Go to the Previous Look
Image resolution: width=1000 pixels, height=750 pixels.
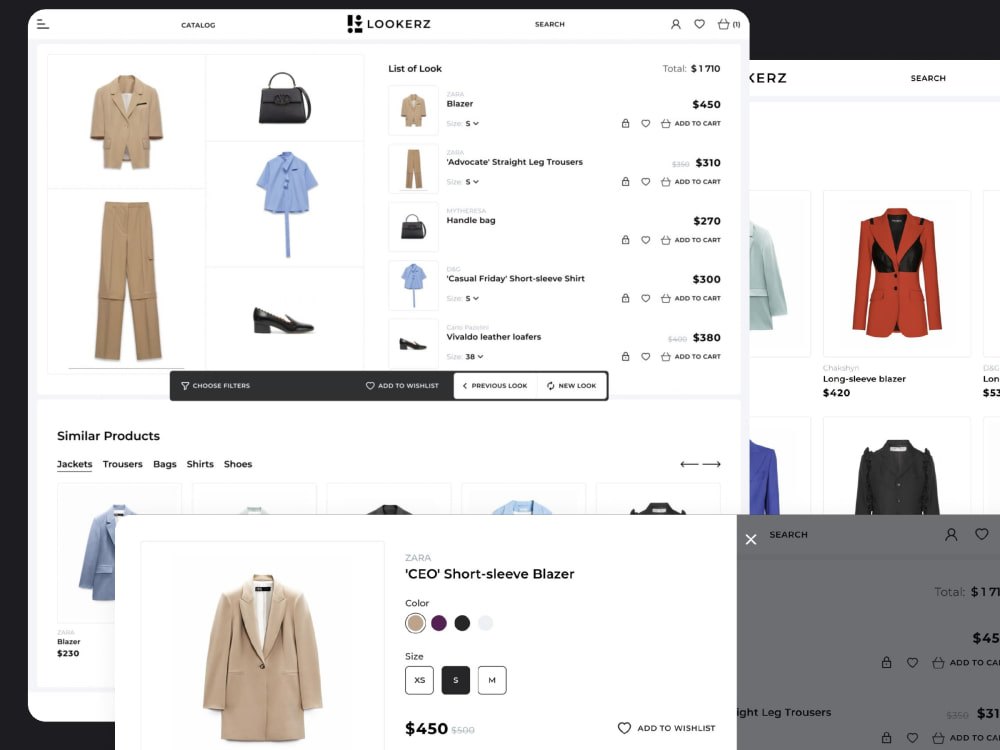(495, 386)
